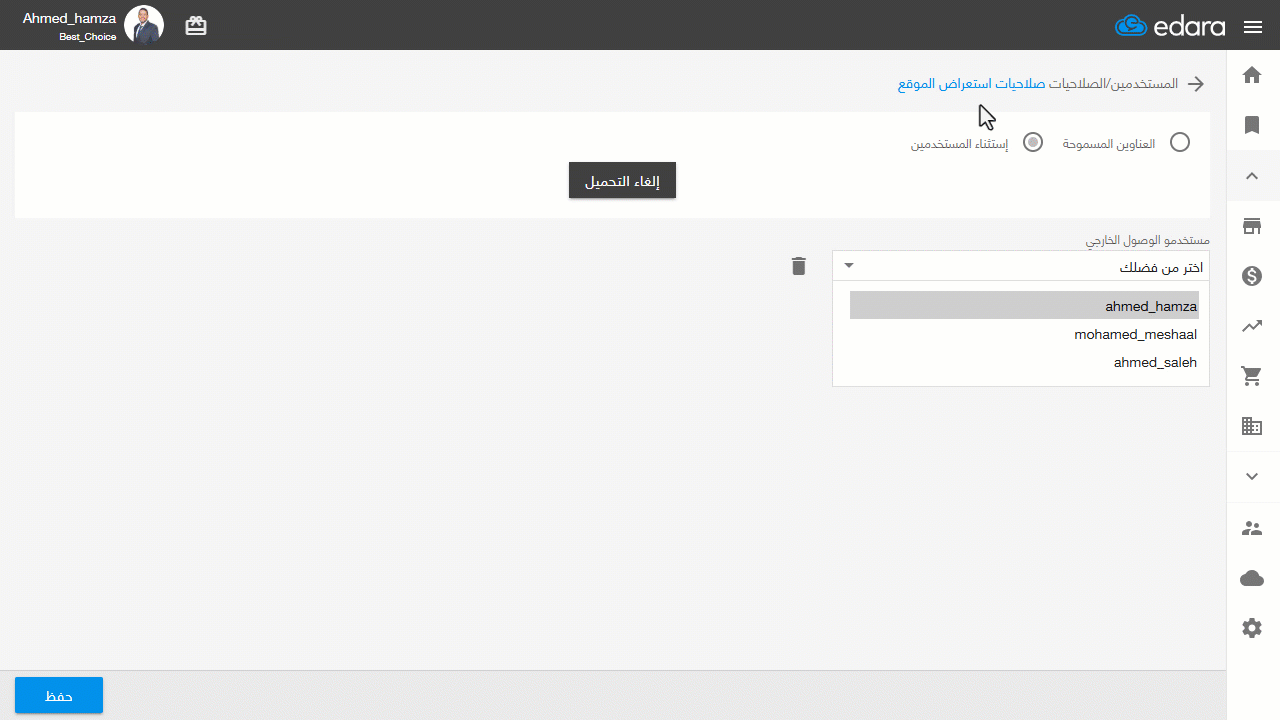
Task: Click the Ahmed_hamza username in header
Action: [69, 18]
